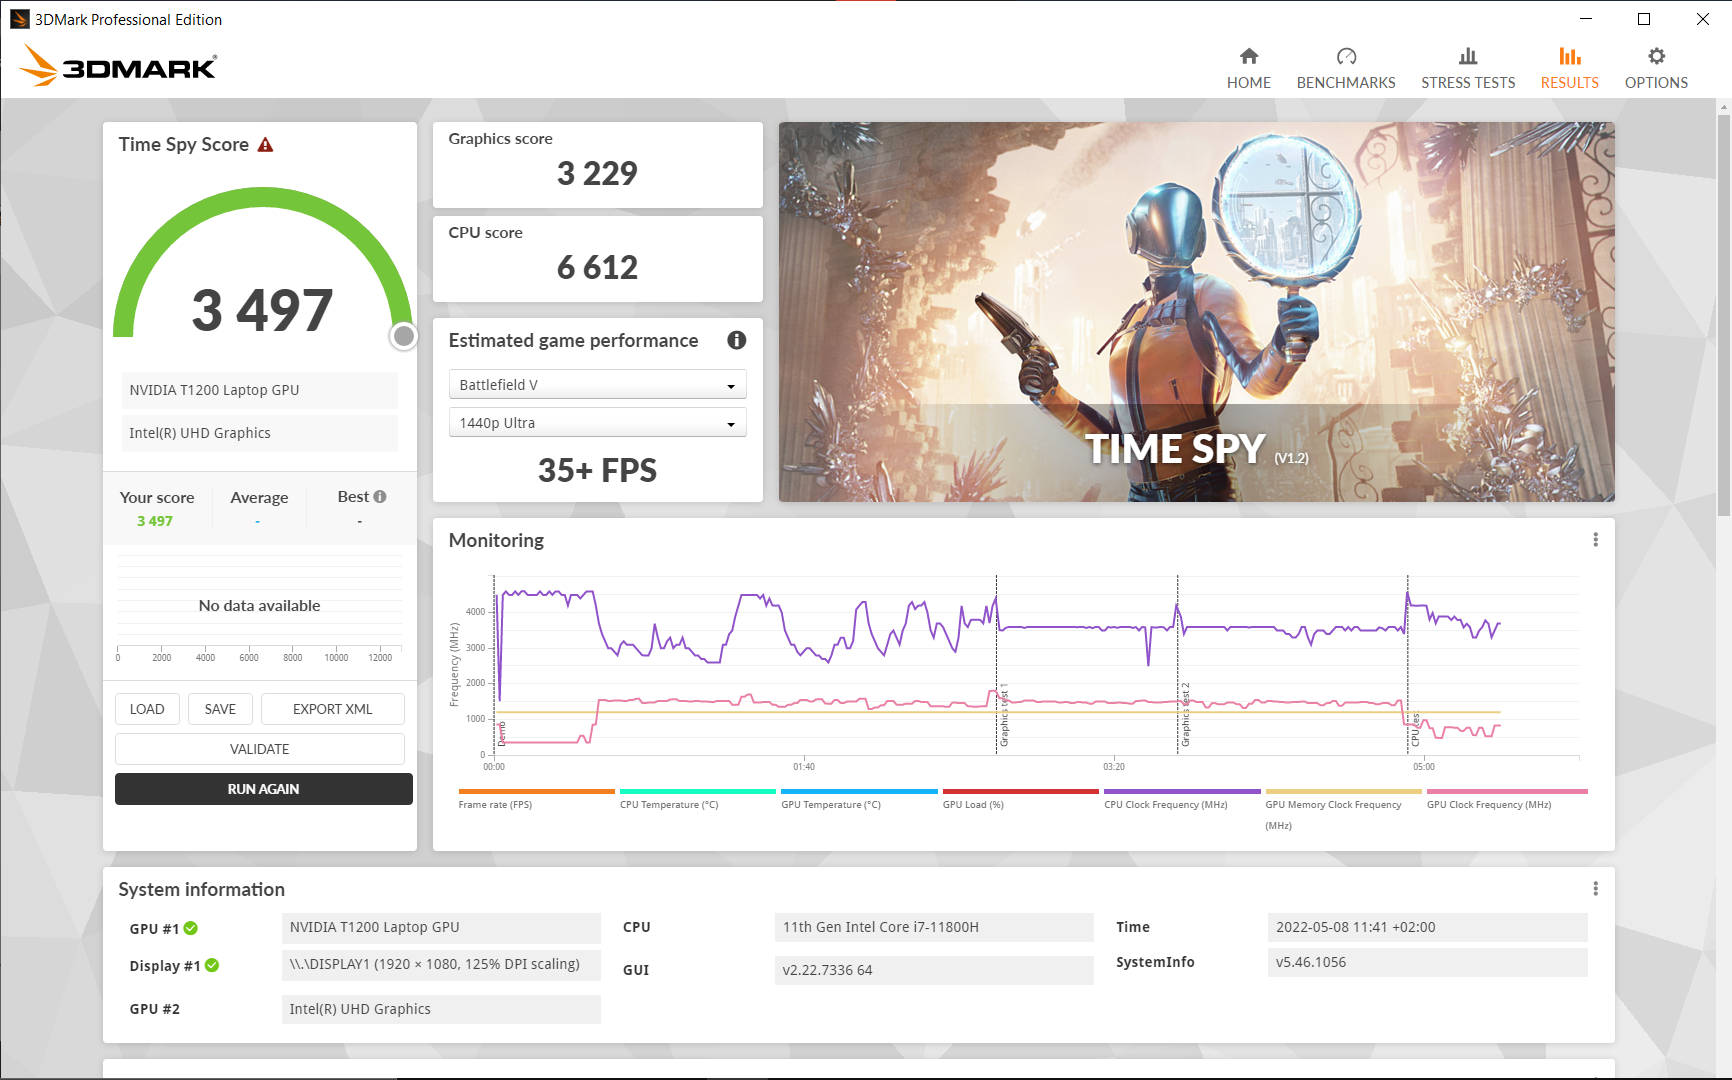This screenshot has height=1080, width=1732.
Task: Open the estimated game performance info icon
Action: 737,340
